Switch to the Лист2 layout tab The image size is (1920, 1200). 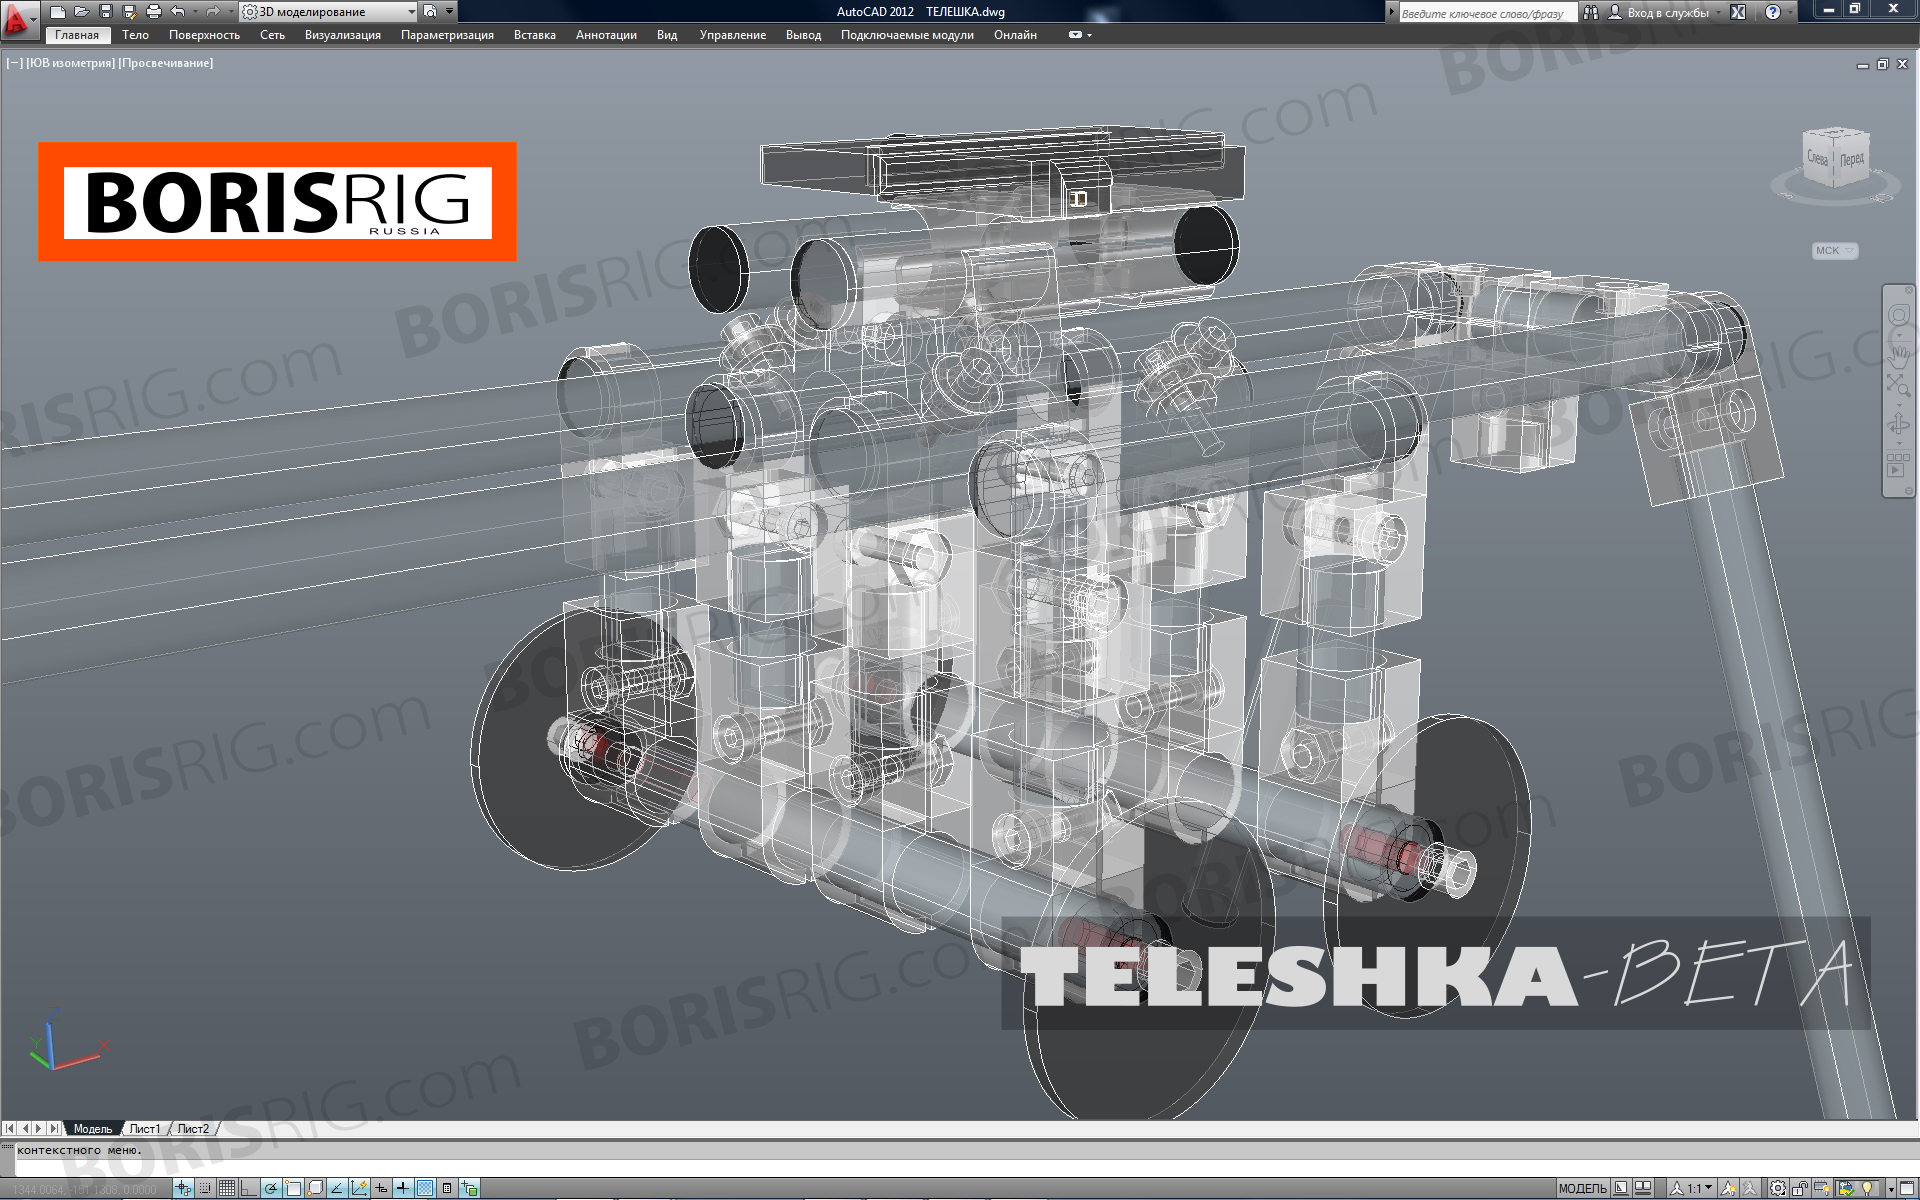pyautogui.click(x=193, y=1128)
